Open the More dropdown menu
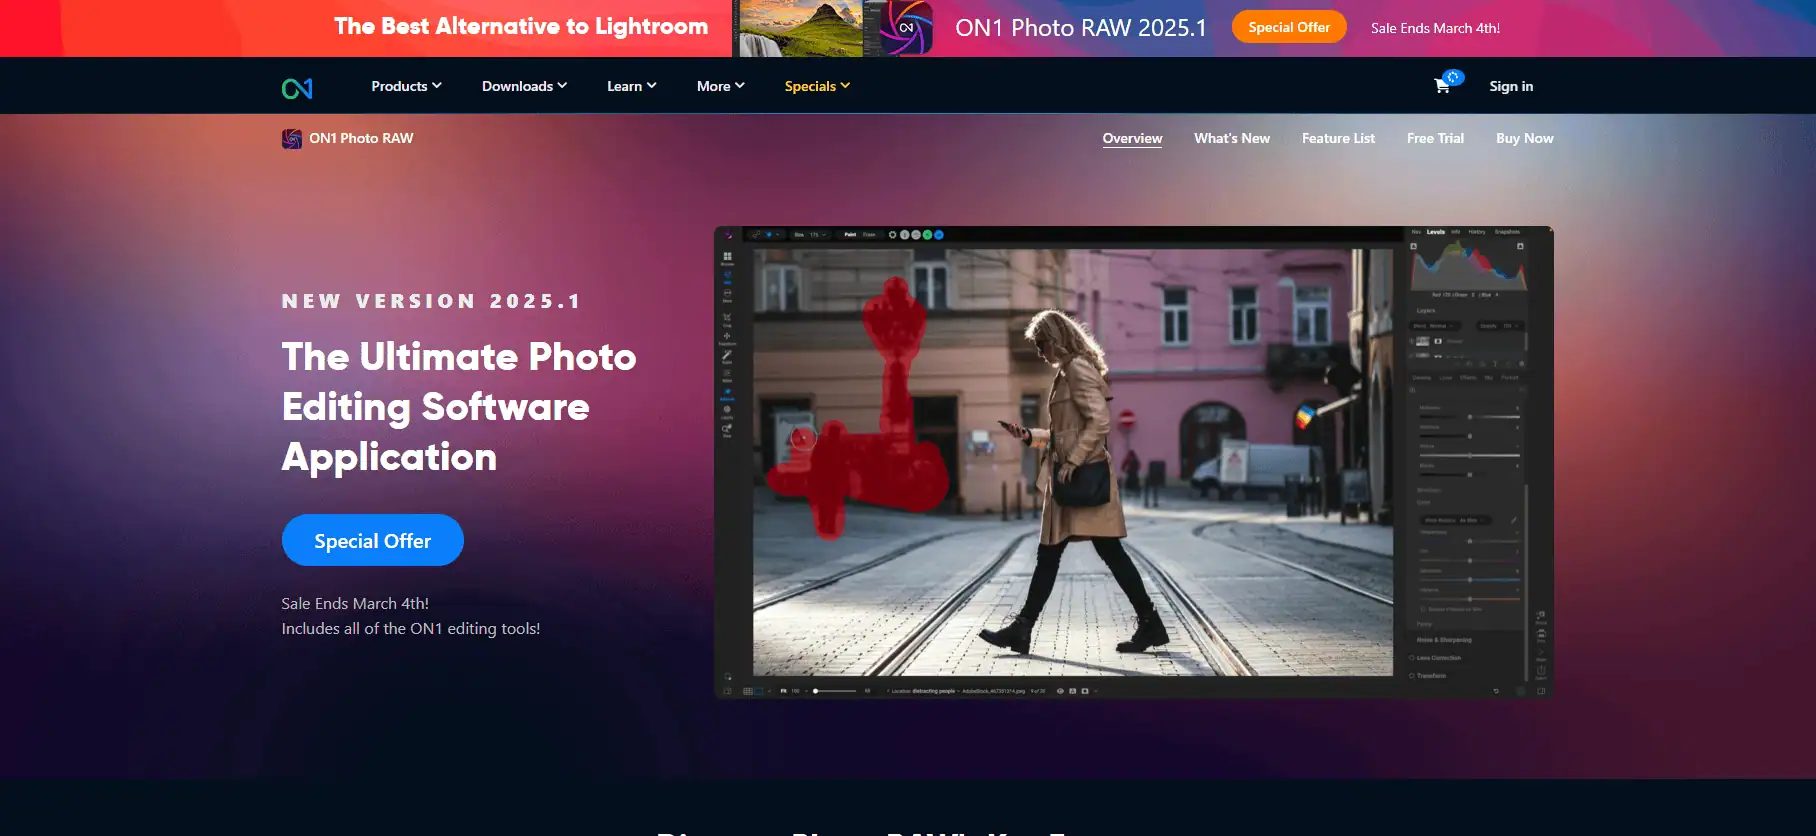The width and height of the screenshot is (1816, 836). coord(720,86)
